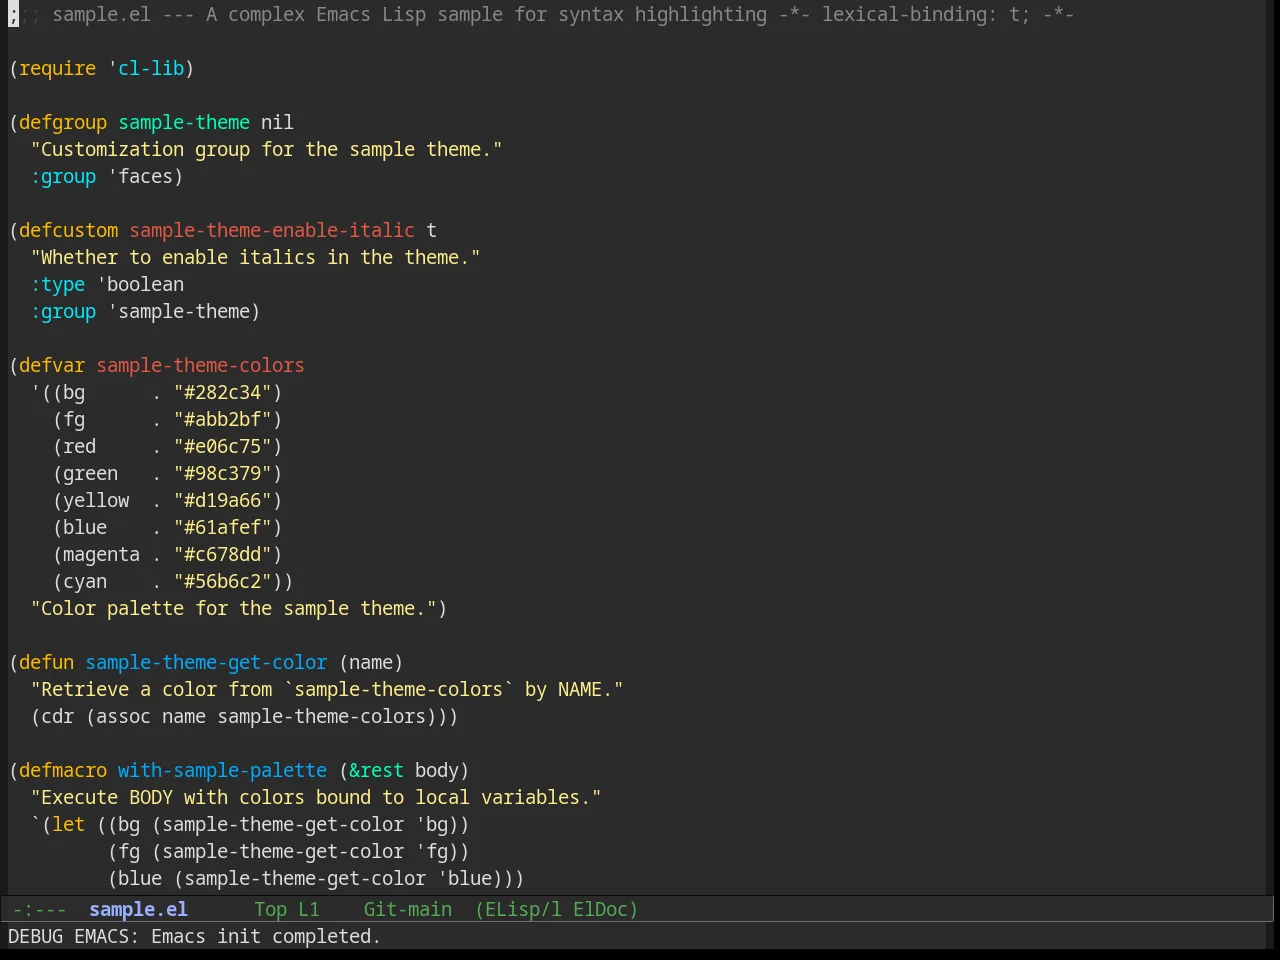Click the docstring "Whether to enable italics in the theme."
The image size is (1280, 960).
(255, 257)
